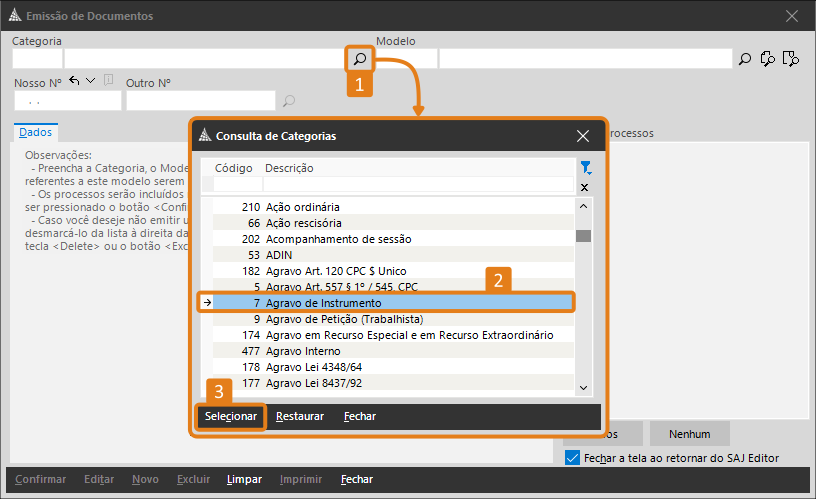Viewport: 816px width, 499px height.
Task: Click the filter funnel icon in Consulta de Categorias
Action: point(585,168)
